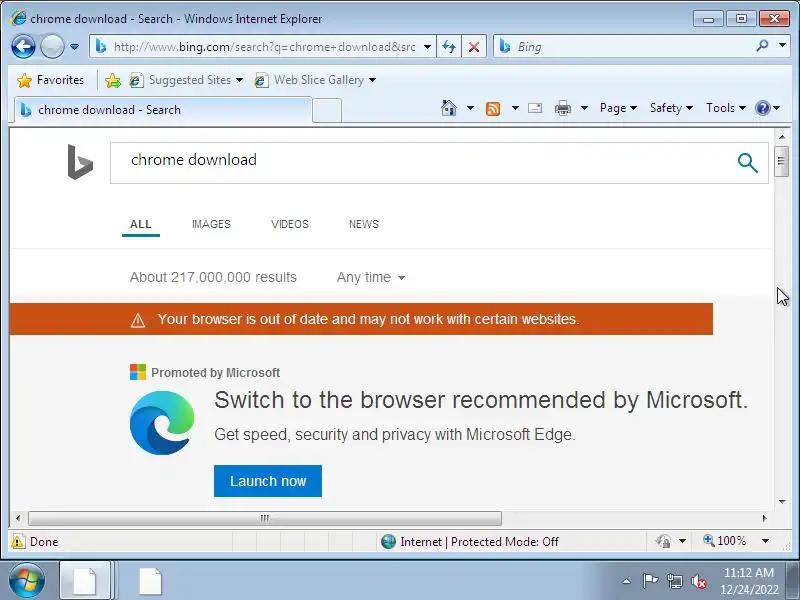Click the status bar warning icon beside Done

click(18, 542)
